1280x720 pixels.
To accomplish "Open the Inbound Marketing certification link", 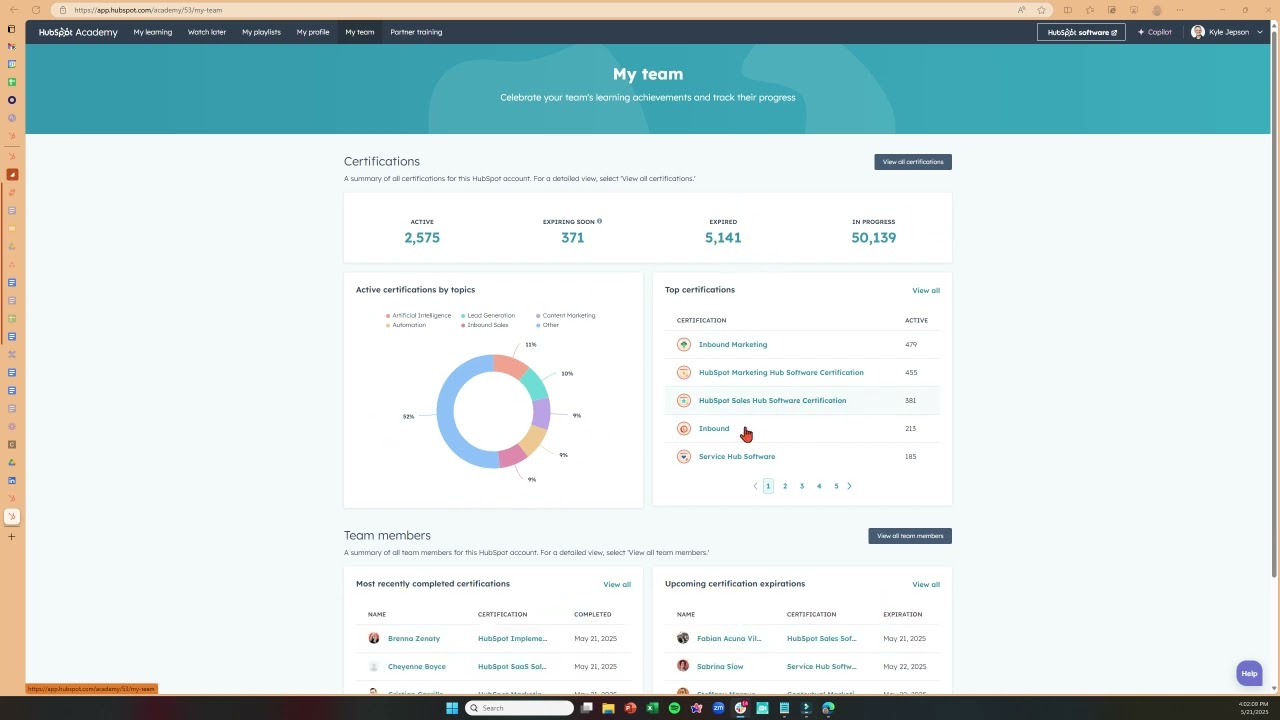I will pos(733,345).
